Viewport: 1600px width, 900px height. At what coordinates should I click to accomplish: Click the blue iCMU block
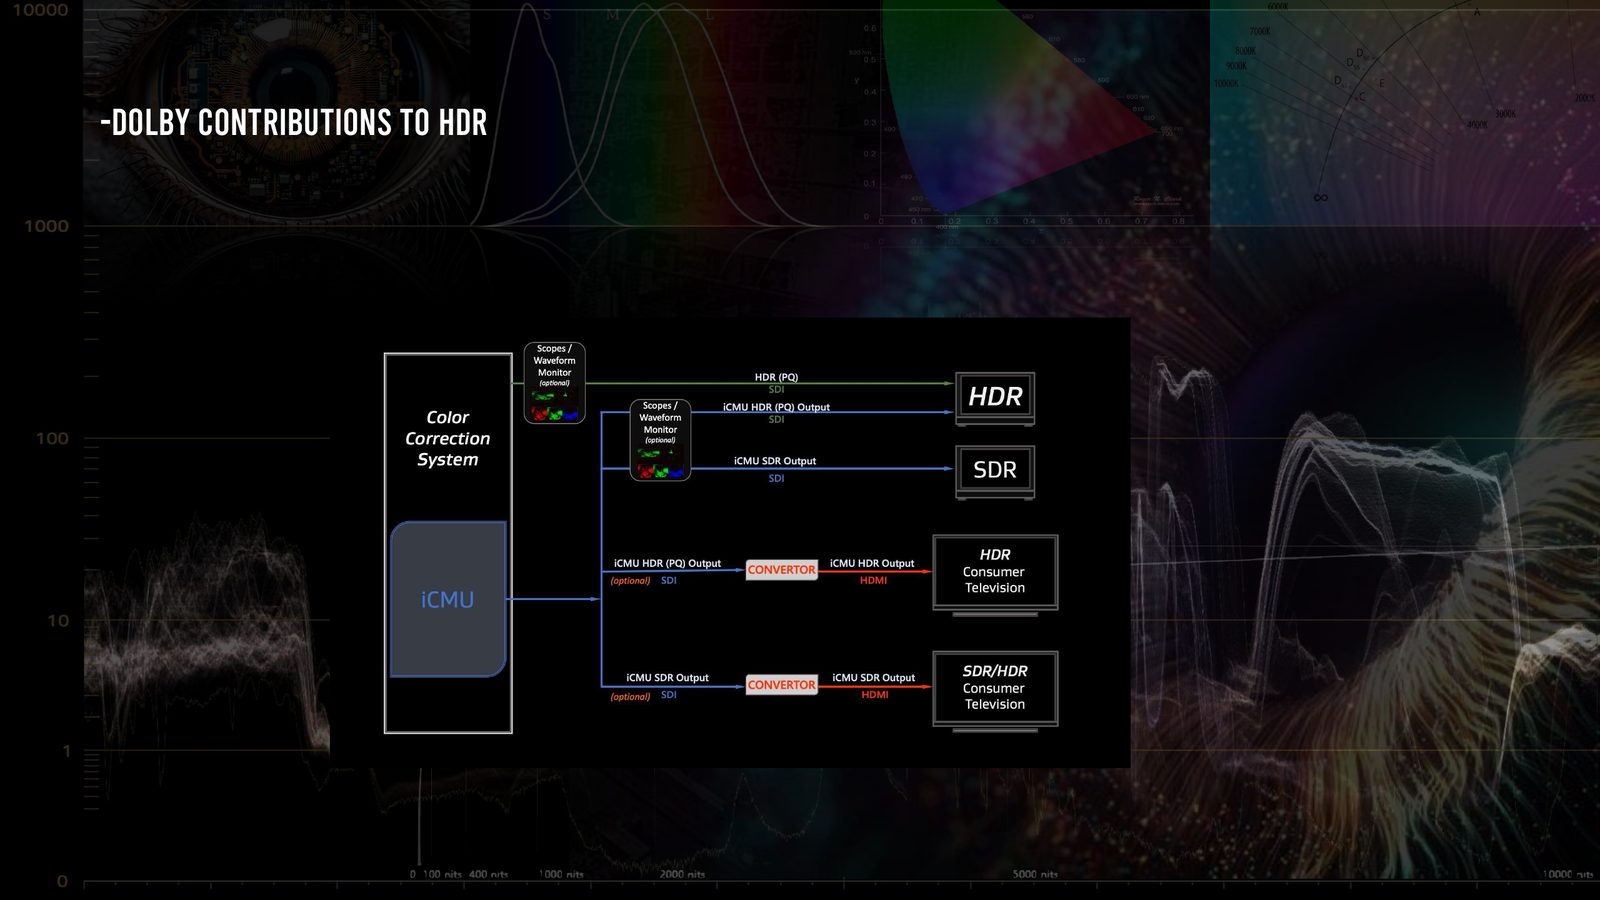(x=448, y=599)
